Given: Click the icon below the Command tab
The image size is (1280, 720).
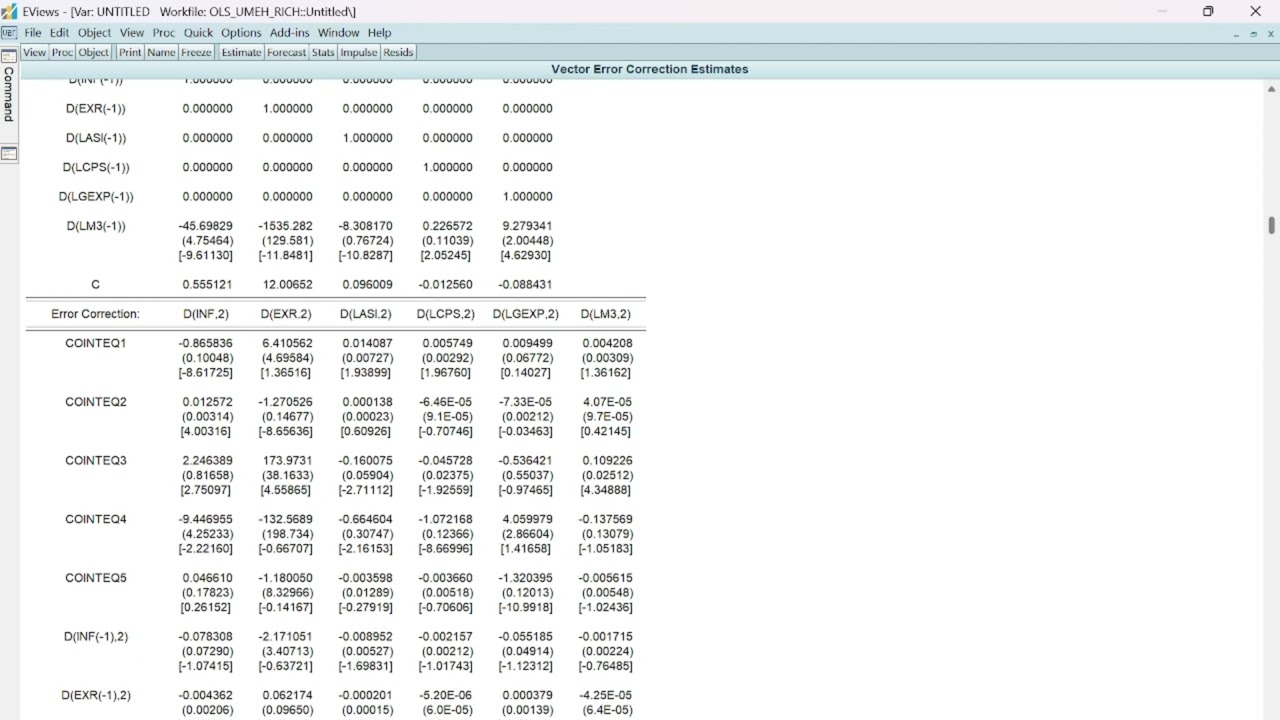Looking at the screenshot, I should click(x=9, y=153).
